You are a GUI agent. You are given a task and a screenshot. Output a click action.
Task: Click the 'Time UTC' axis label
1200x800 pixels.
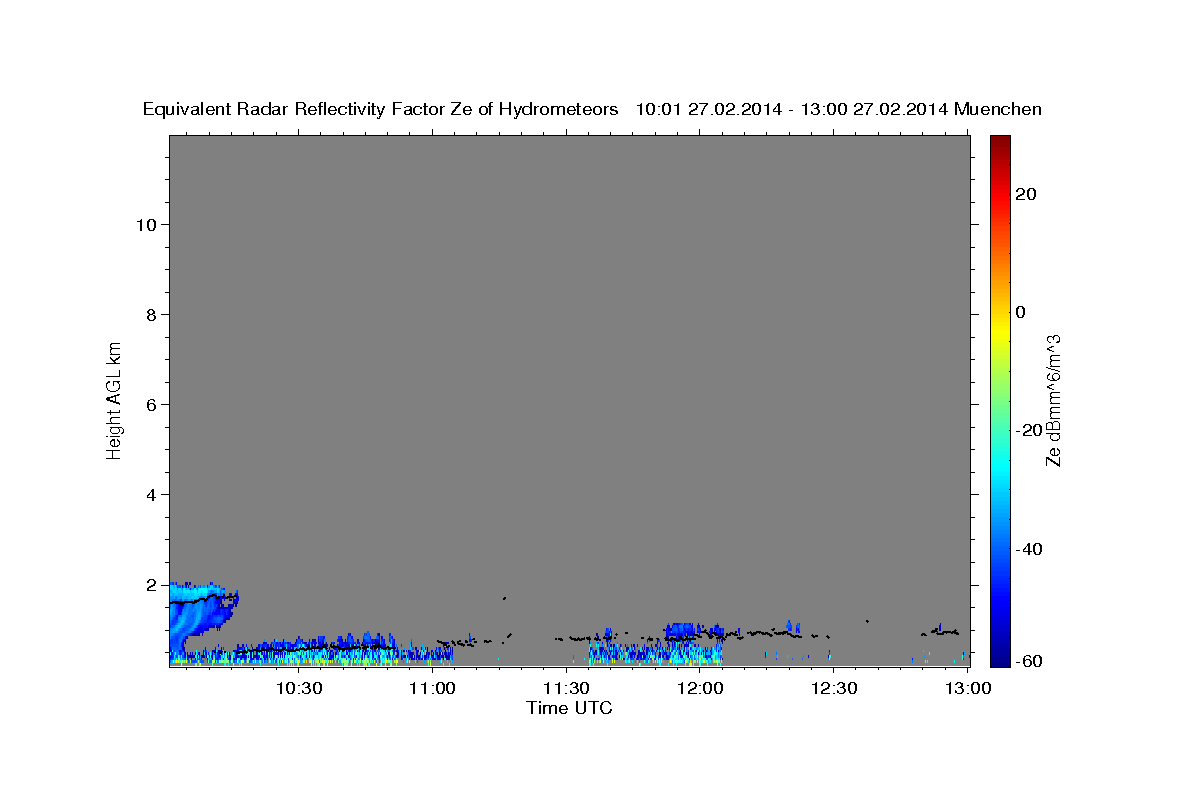point(569,708)
